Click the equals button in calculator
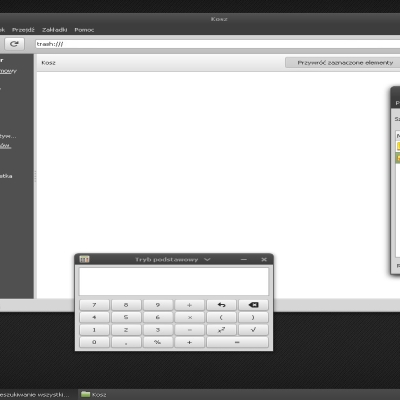The width and height of the screenshot is (400, 400). 237,342
